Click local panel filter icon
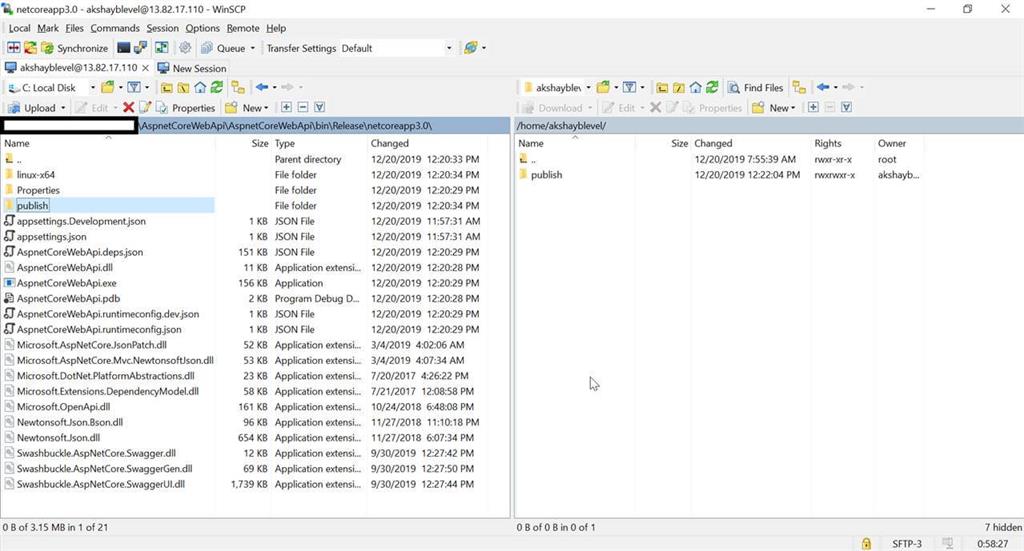The width and height of the screenshot is (1024, 551). pos(134,87)
